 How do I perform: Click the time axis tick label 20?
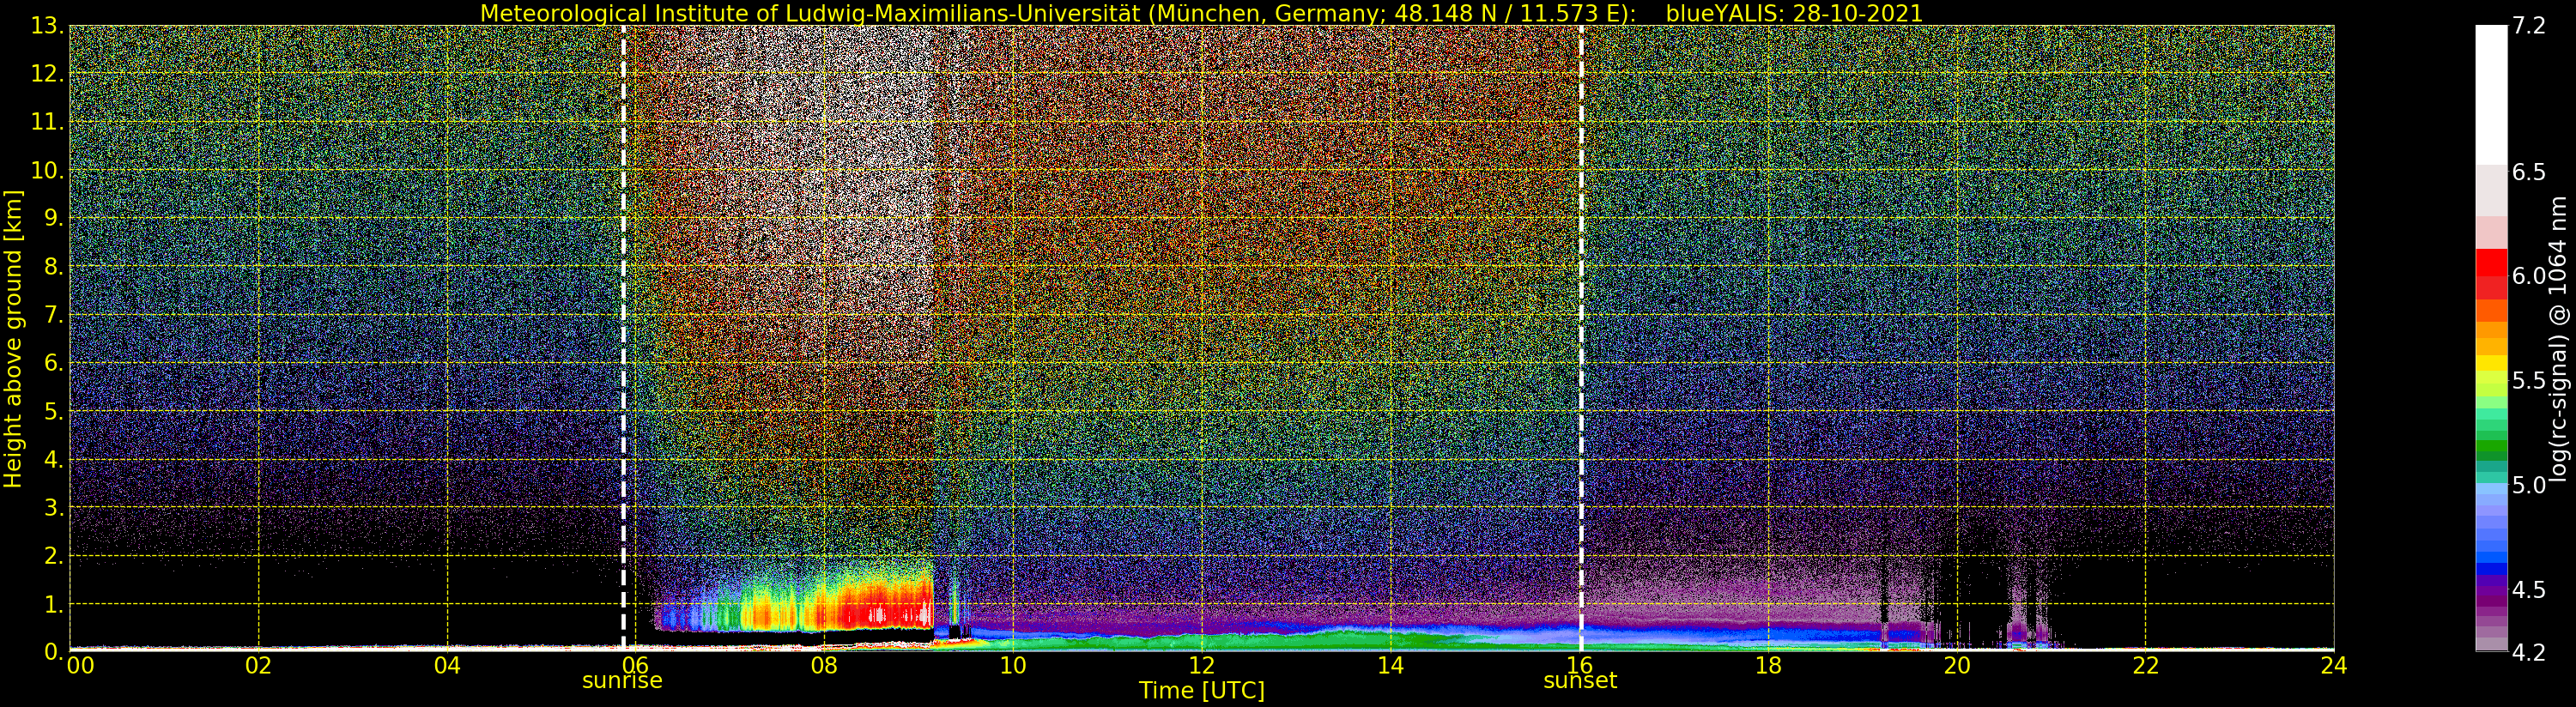(x=1957, y=666)
